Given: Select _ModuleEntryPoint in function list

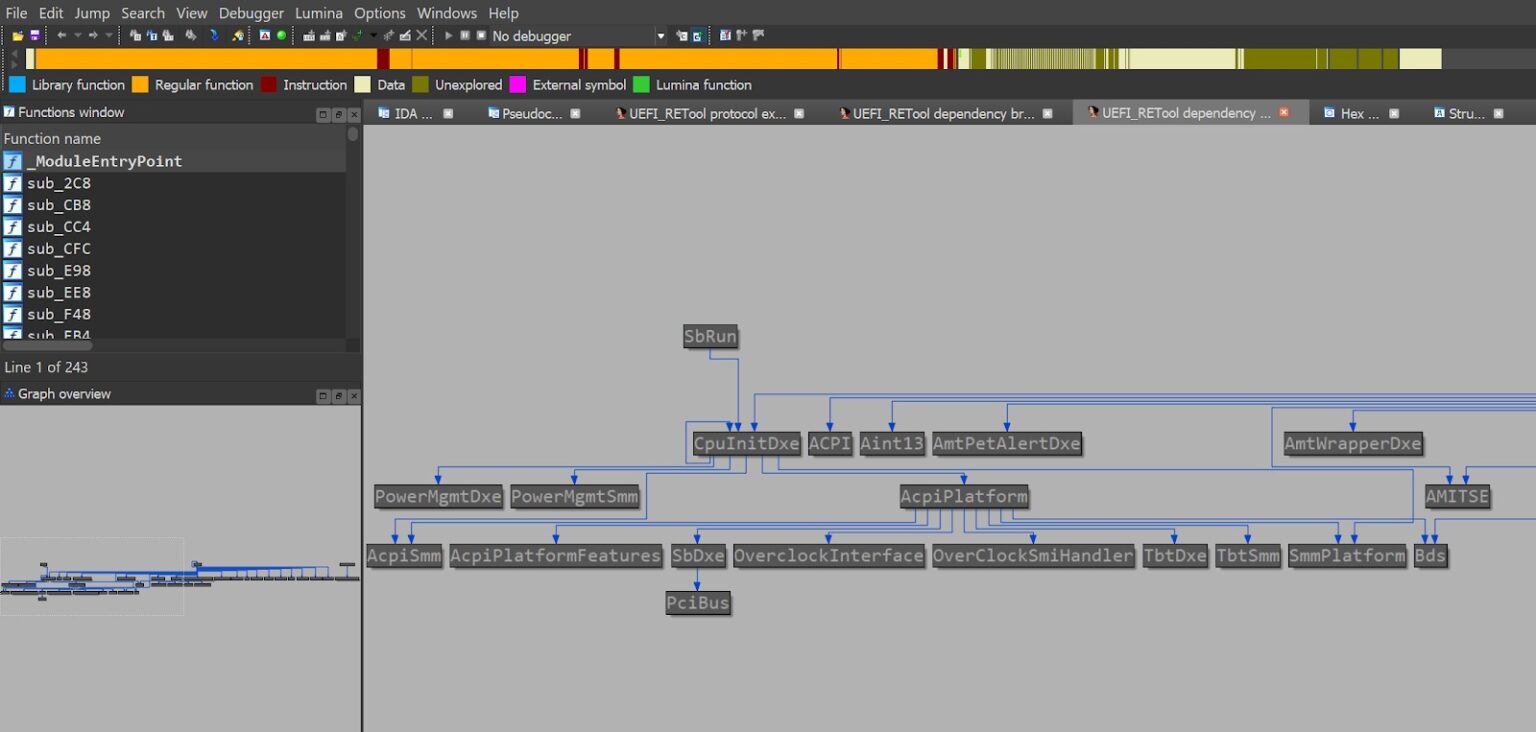Looking at the screenshot, I should pyautogui.click(x=104, y=161).
